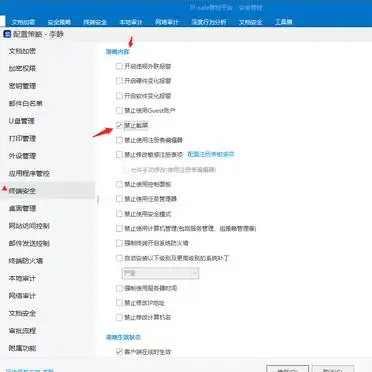
Task: Select 外设管理 in the policy list
Action: pos(22,156)
